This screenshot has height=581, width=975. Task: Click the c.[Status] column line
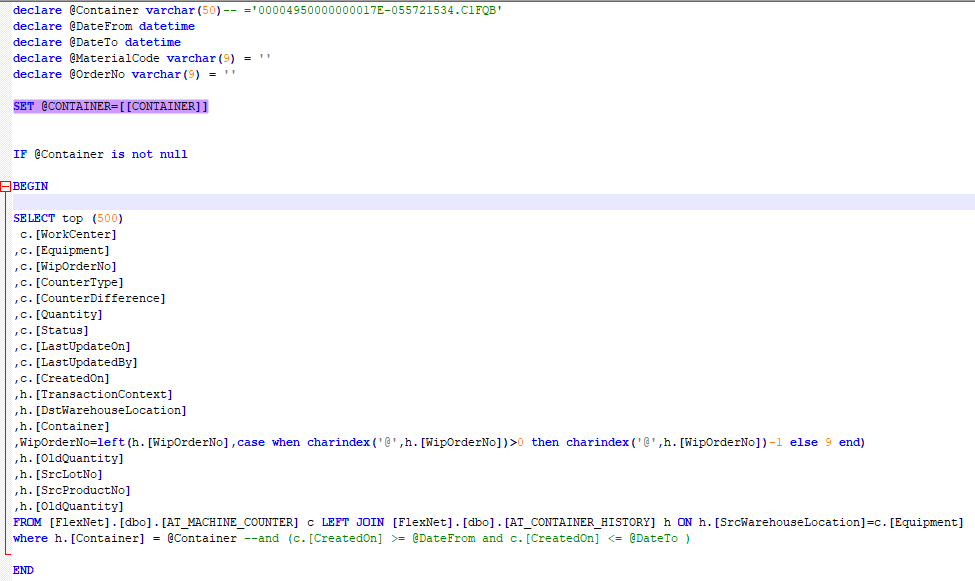(51, 330)
